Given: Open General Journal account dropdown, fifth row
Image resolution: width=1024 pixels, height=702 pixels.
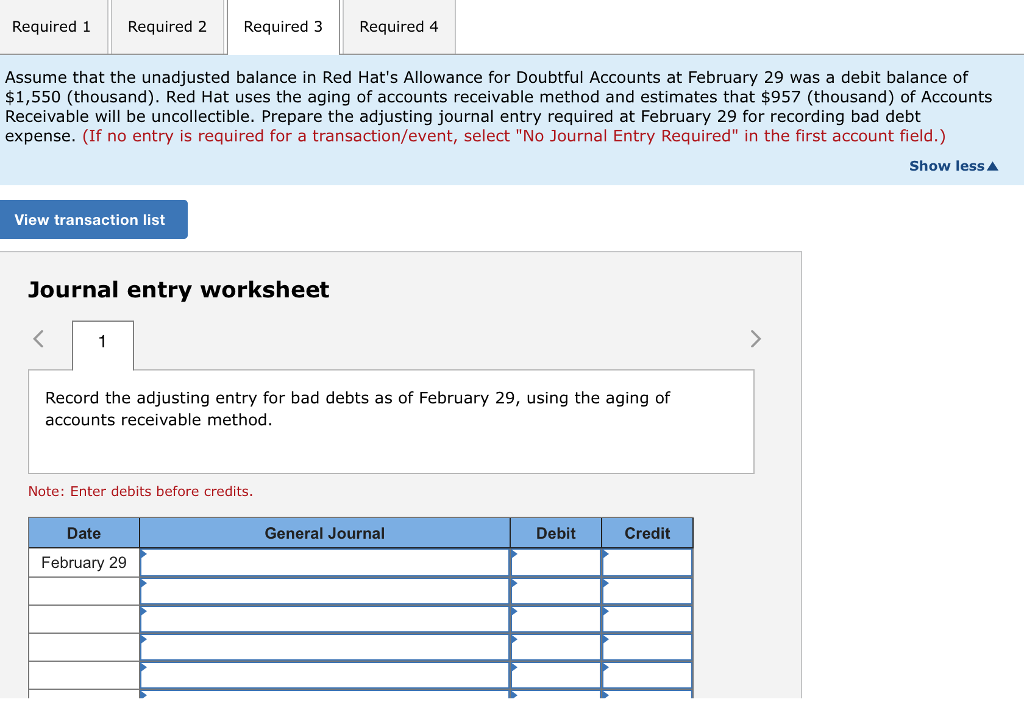Looking at the screenshot, I should [x=325, y=676].
